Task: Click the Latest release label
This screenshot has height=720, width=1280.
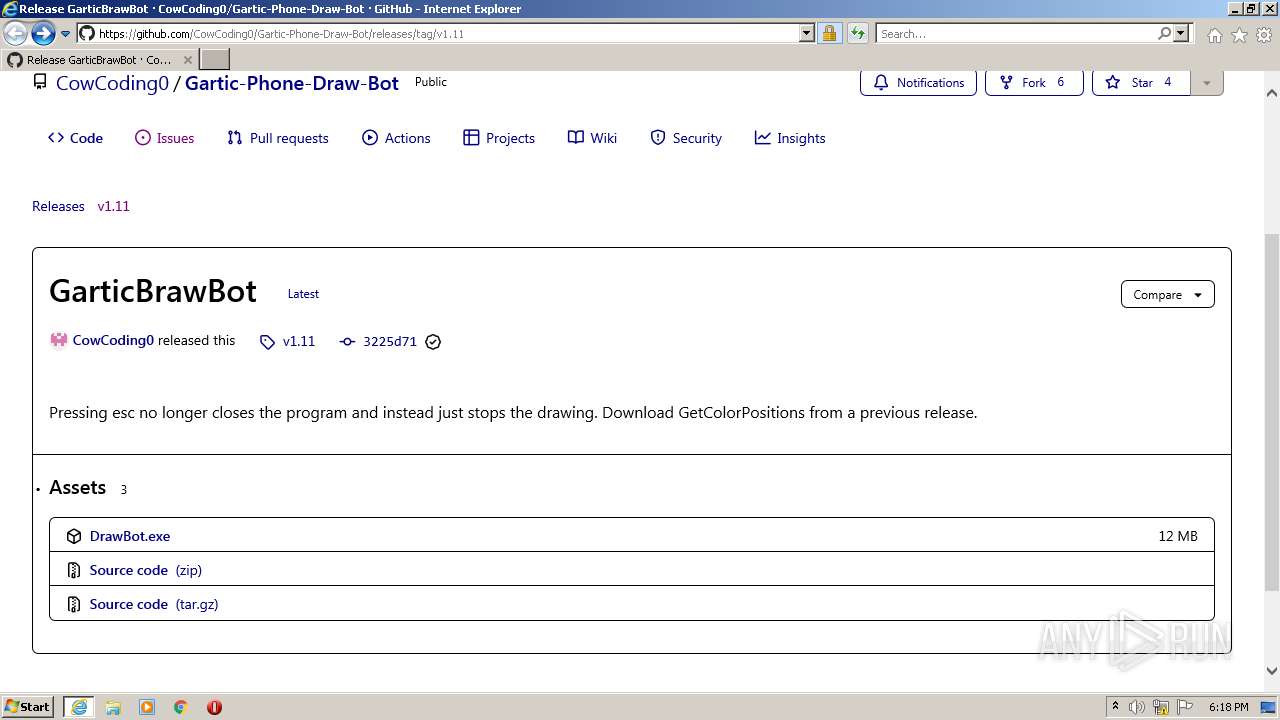Action: [303, 294]
